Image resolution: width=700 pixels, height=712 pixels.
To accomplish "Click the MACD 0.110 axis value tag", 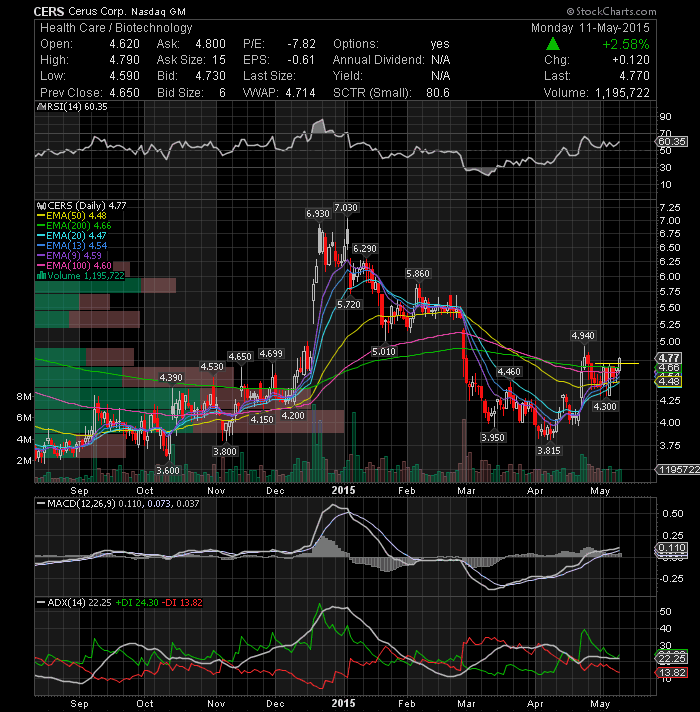I will click(672, 548).
